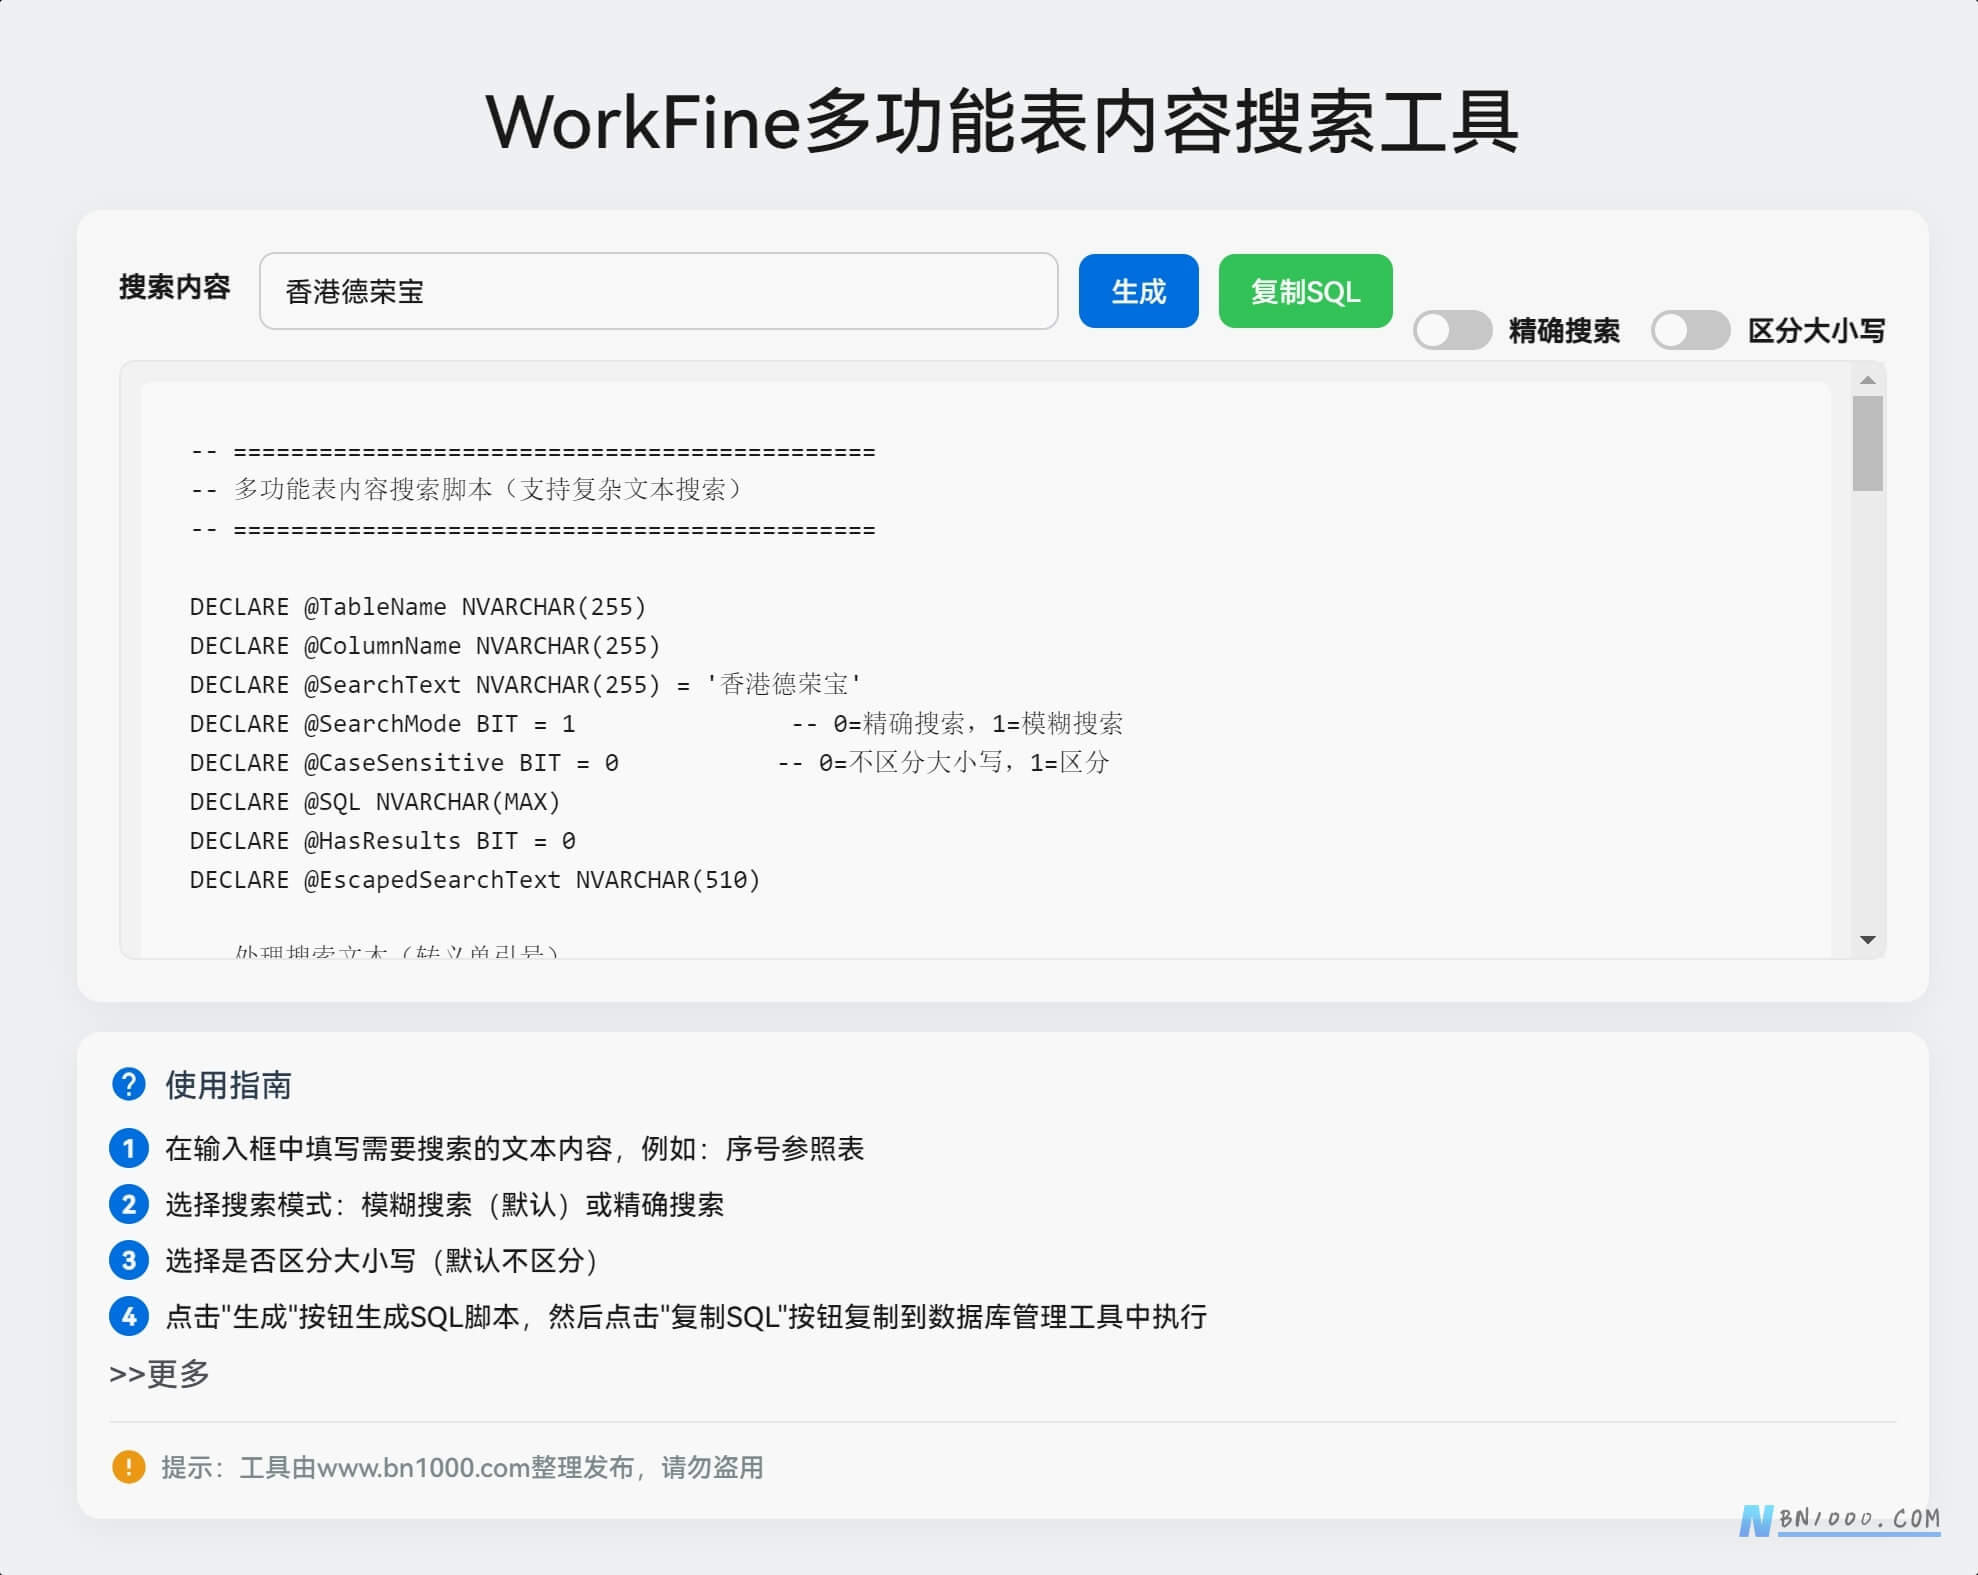The height and width of the screenshot is (1575, 1978).
Task: Click guide text 选择搜索模式：模糊搜索（默认）或精确搜索
Action: (x=444, y=1204)
